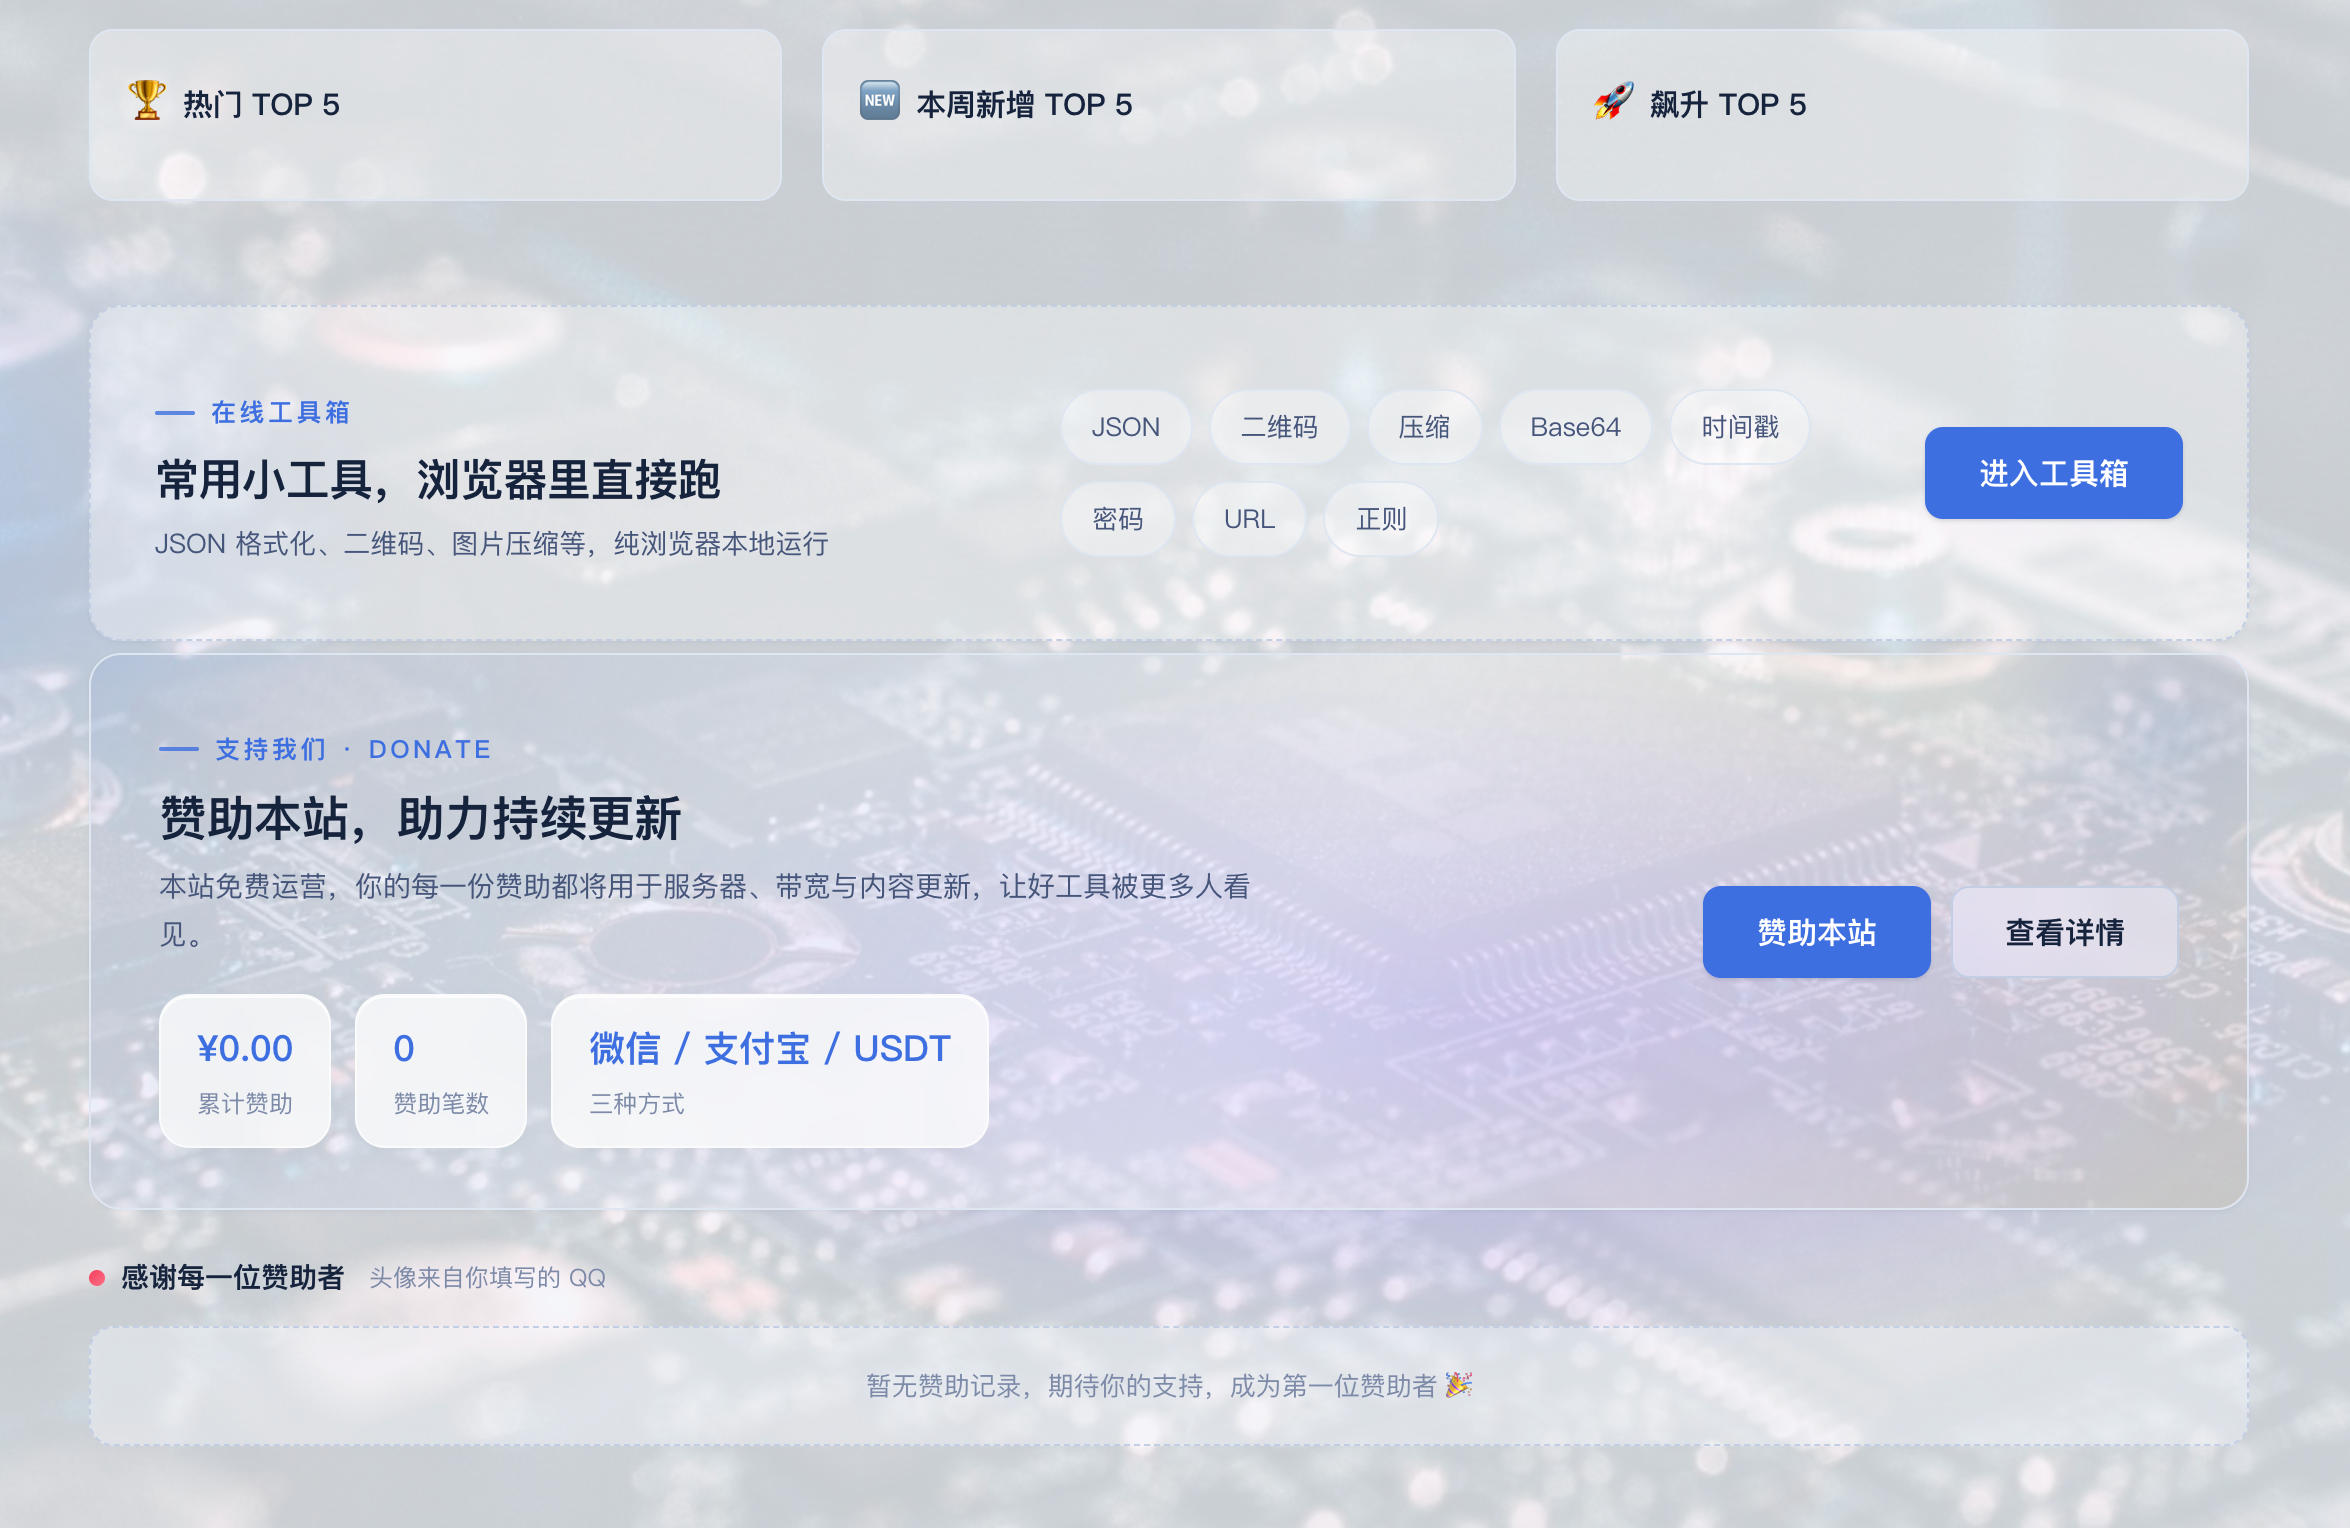Viewport: 2350px width, 1528px height.
Task: Click the rocket icon beside 飙升 TOP 5
Action: coord(1613,101)
